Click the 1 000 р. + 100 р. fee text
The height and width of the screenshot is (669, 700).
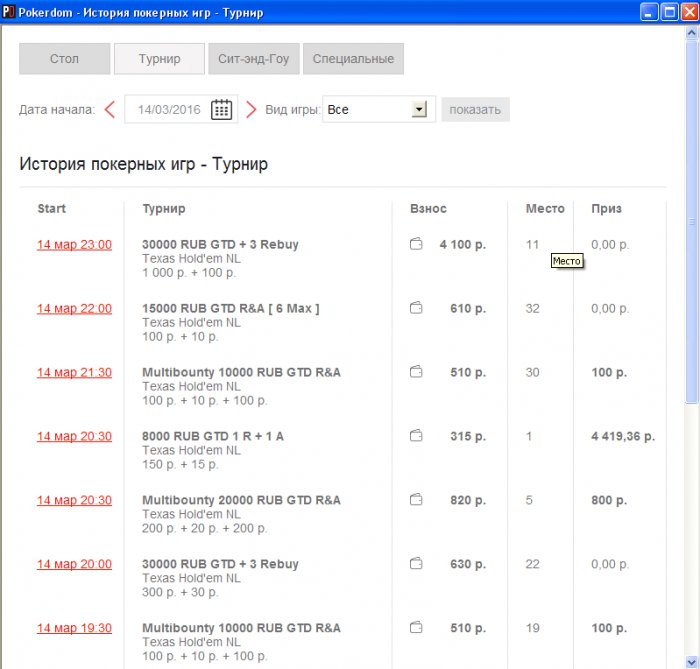click(x=189, y=273)
